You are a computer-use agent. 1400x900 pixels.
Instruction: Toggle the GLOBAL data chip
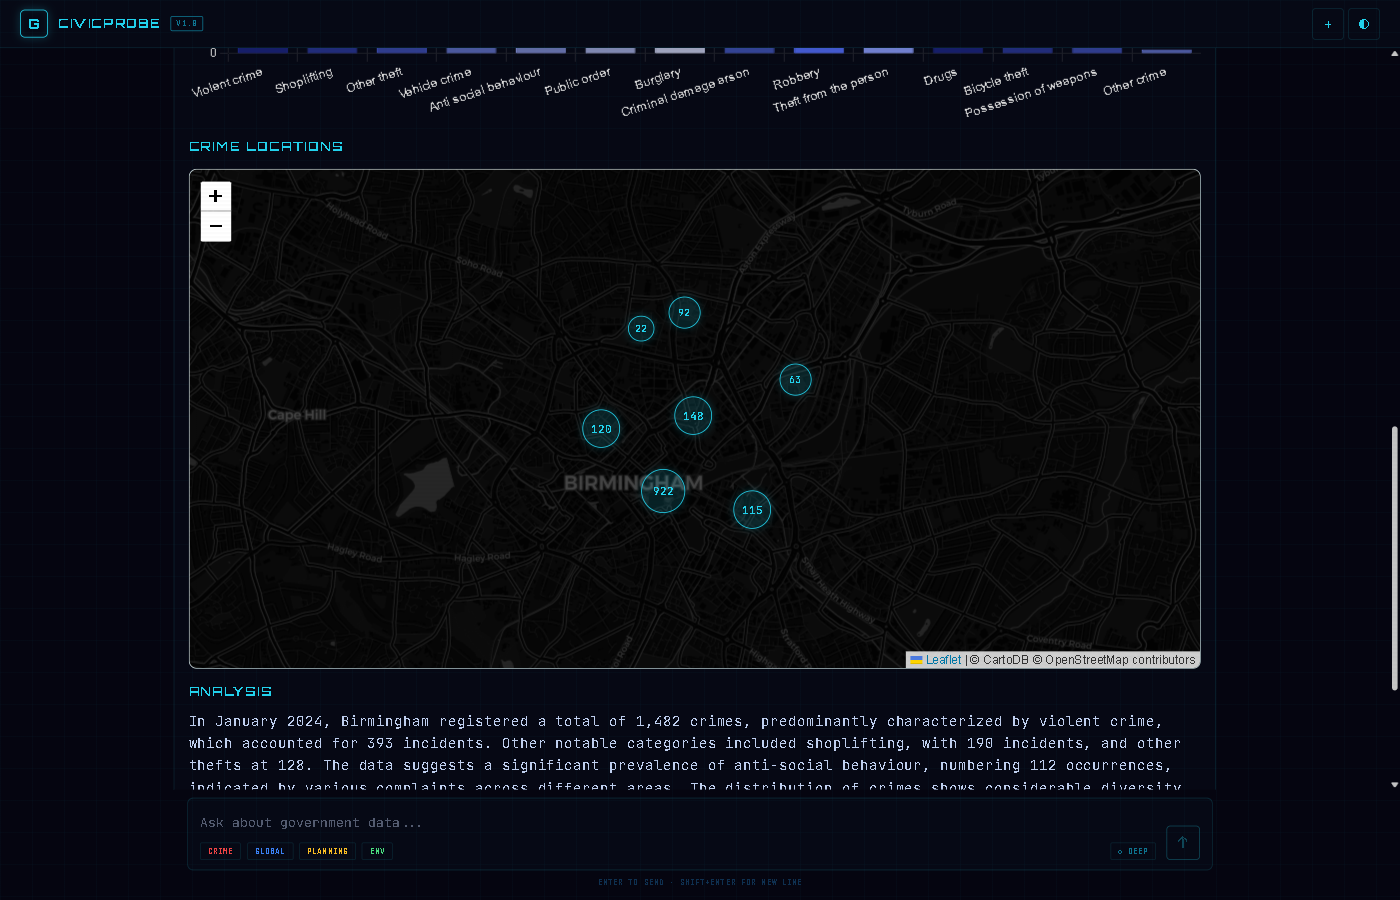[269, 851]
